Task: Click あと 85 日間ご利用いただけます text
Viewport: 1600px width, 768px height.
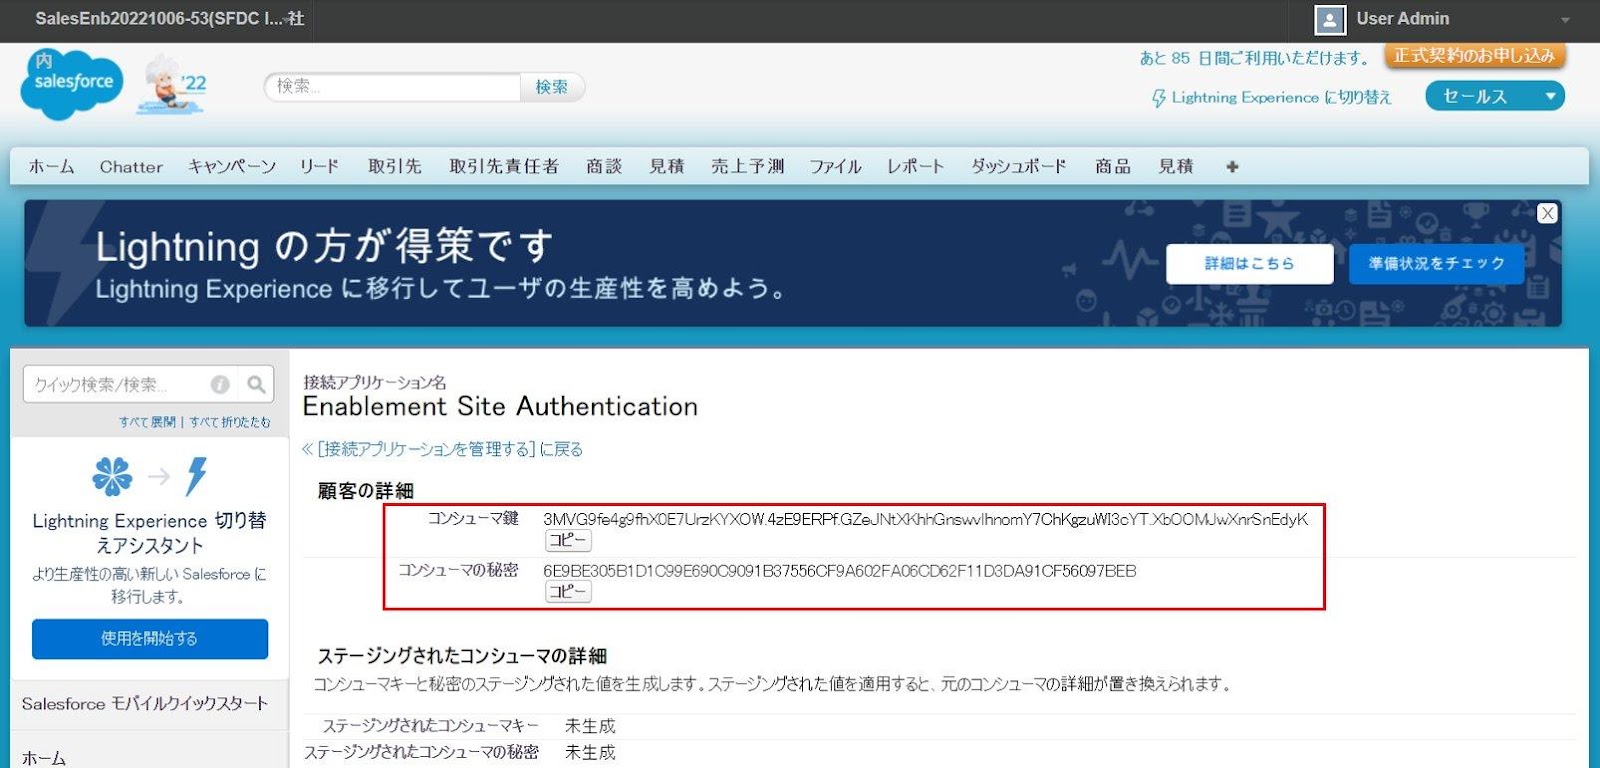Action: (x=1255, y=58)
